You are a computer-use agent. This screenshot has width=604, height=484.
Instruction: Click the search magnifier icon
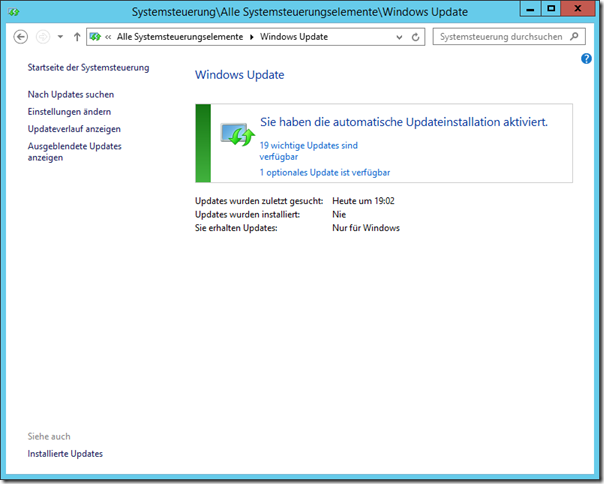[x=574, y=37]
